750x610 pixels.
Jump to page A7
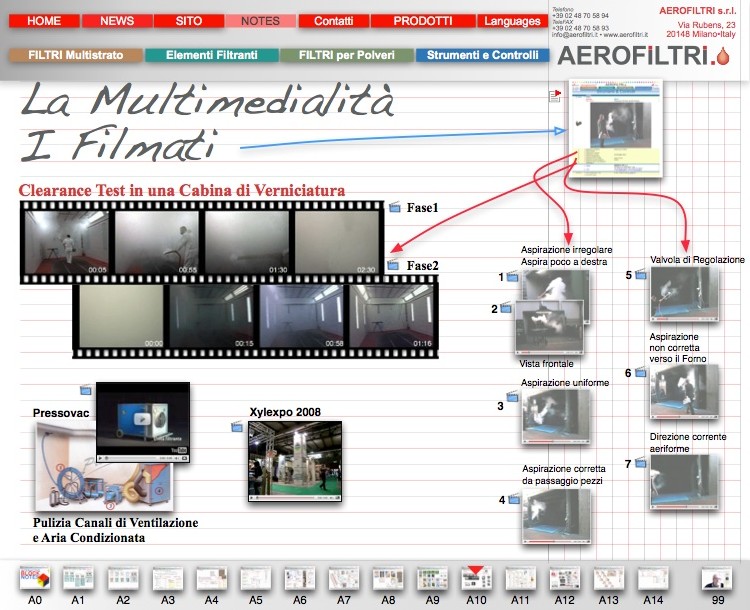click(343, 578)
